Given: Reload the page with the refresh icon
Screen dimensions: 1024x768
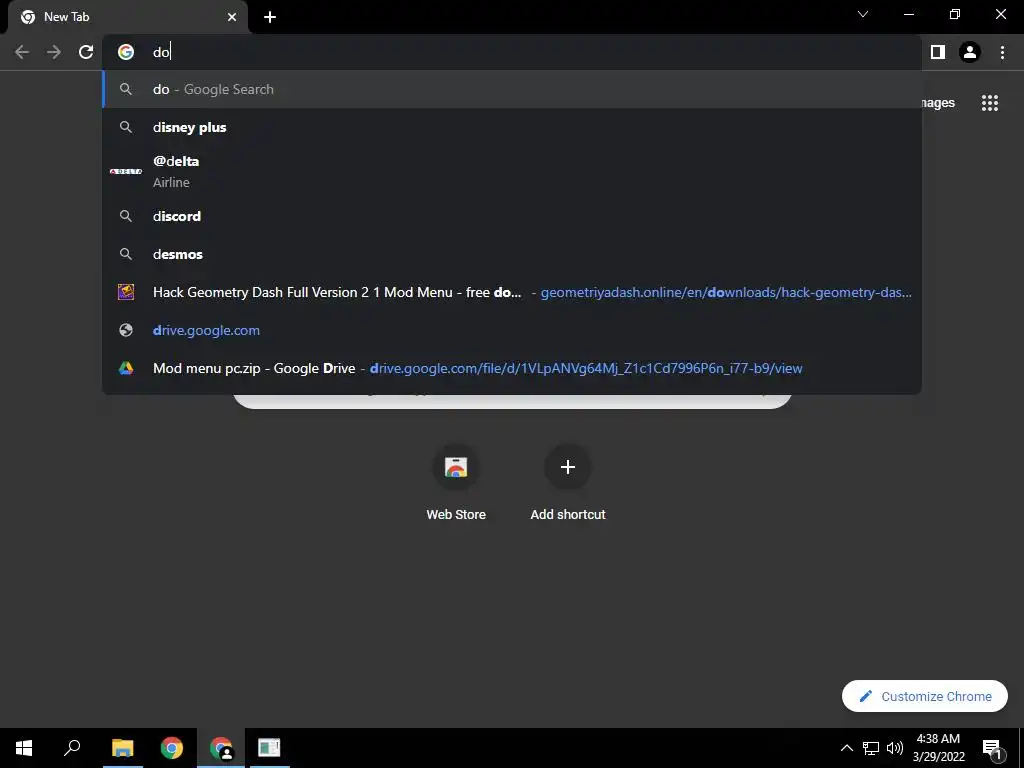Looking at the screenshot, I should point(86,52).
